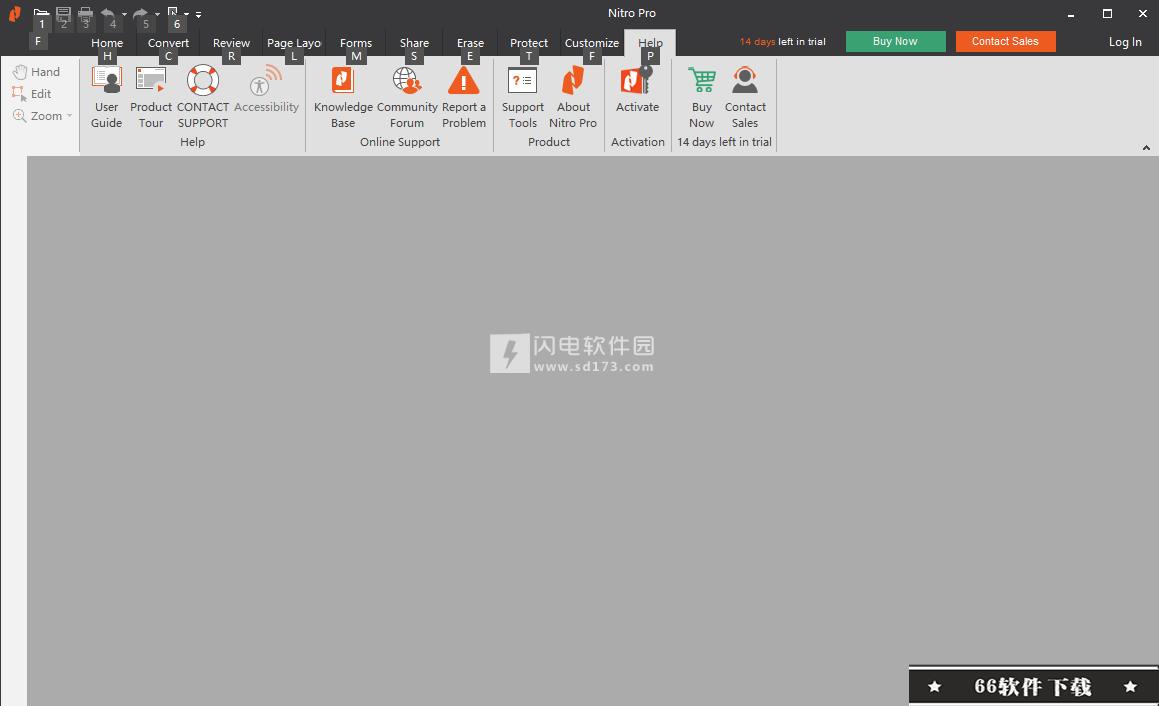Click the Save icon in quick access toolbar

tap(64, 13)
